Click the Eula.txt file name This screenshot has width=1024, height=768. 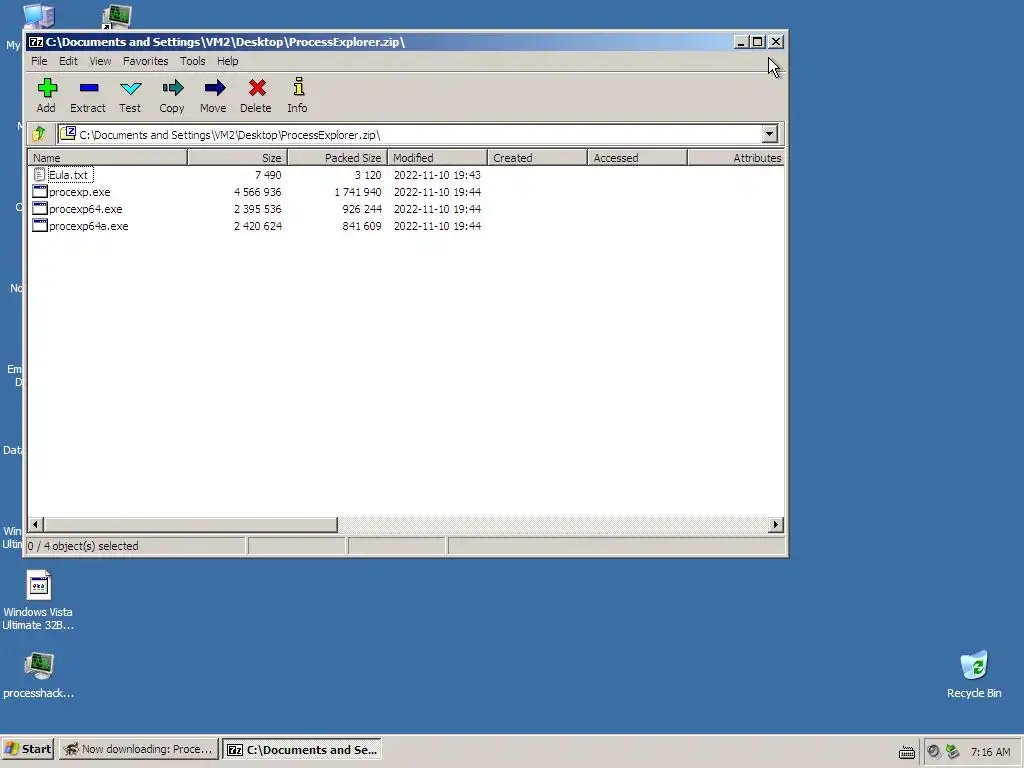[69, 175]
